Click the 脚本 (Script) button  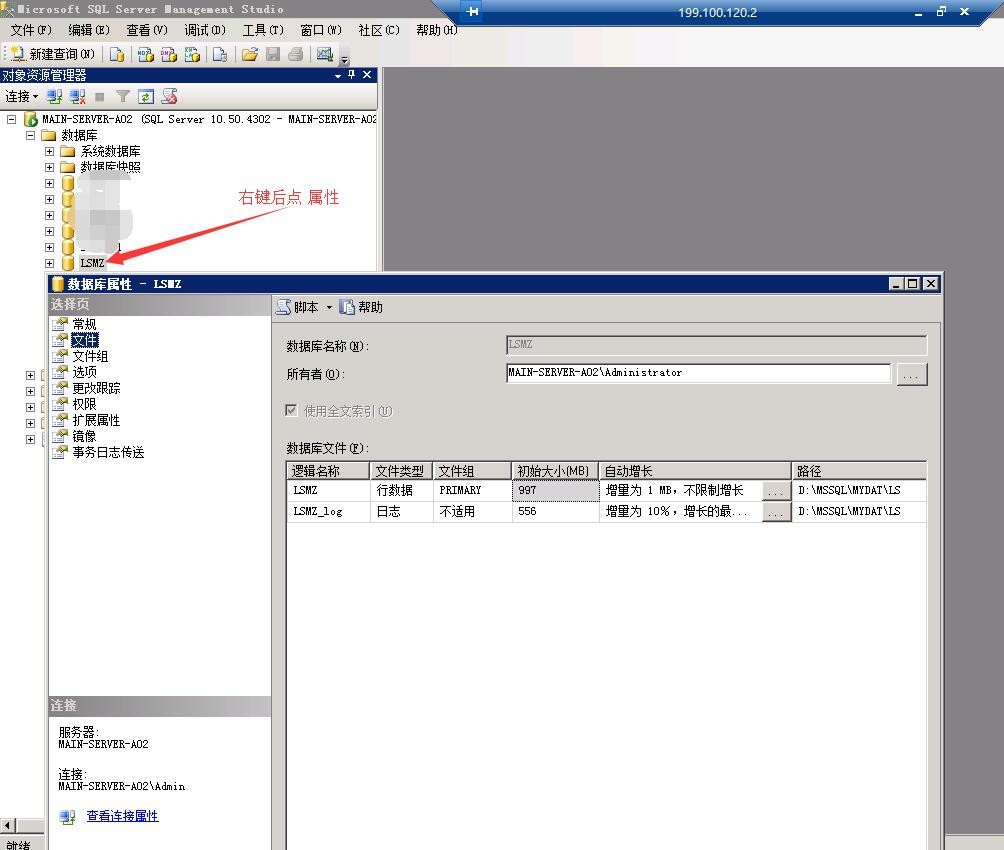[x=298, y=307]
